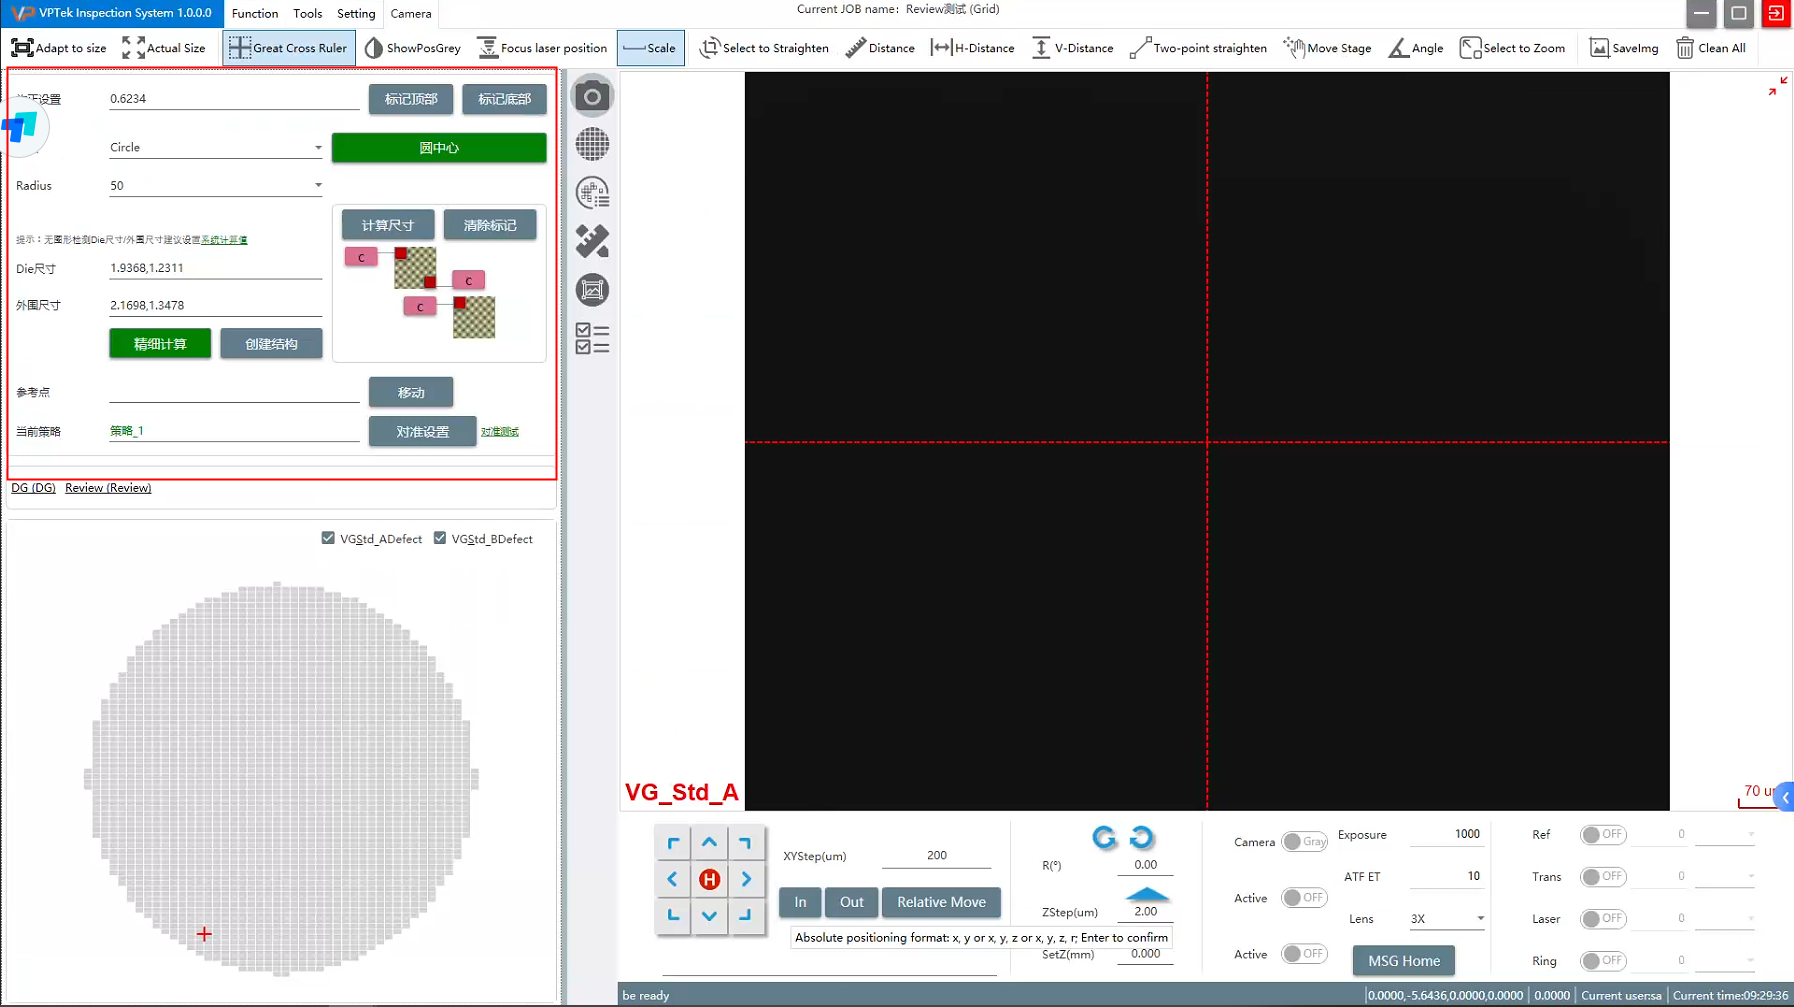Click the MSG Home button
This screenshot has width=1794, height=1007.
1404,961
